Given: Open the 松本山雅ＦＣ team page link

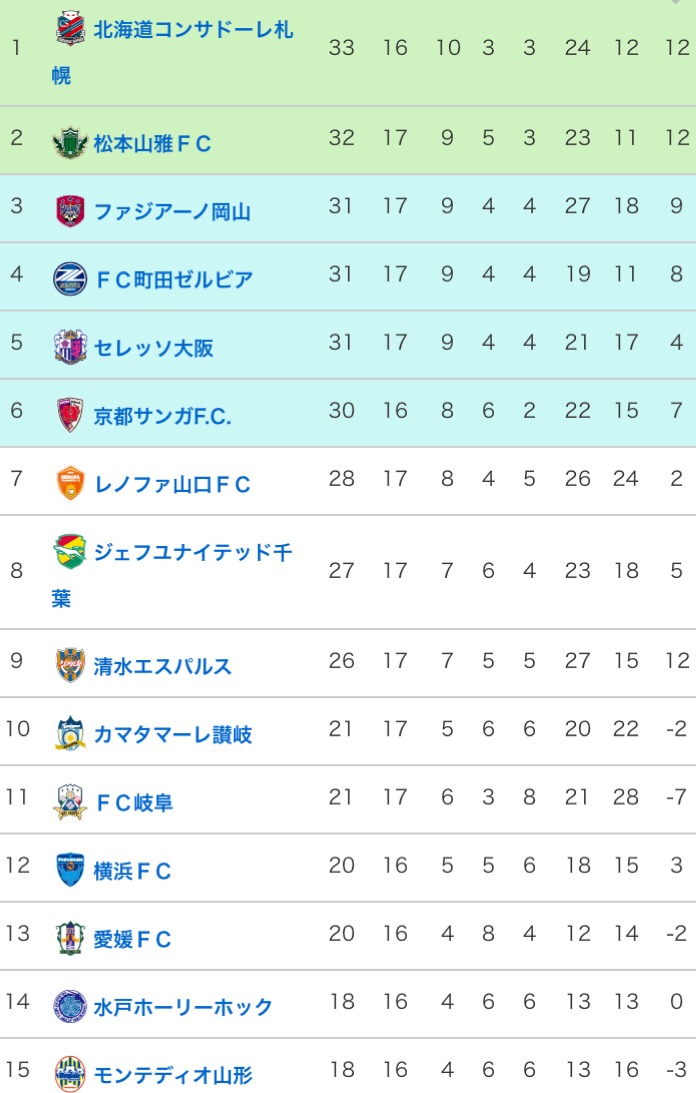Looking at the screenshot, I should [x=153, y=143].
